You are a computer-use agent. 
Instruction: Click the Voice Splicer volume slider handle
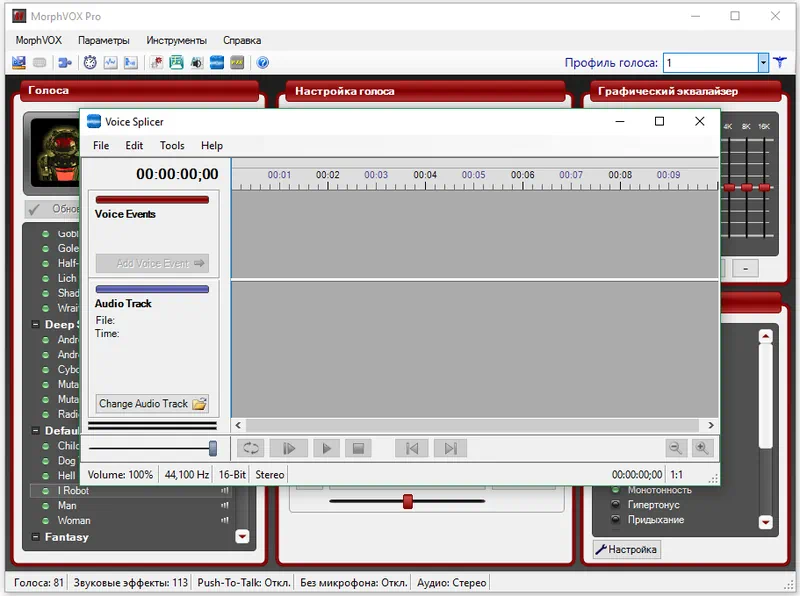pyautogui.click(x=213, y=449)
